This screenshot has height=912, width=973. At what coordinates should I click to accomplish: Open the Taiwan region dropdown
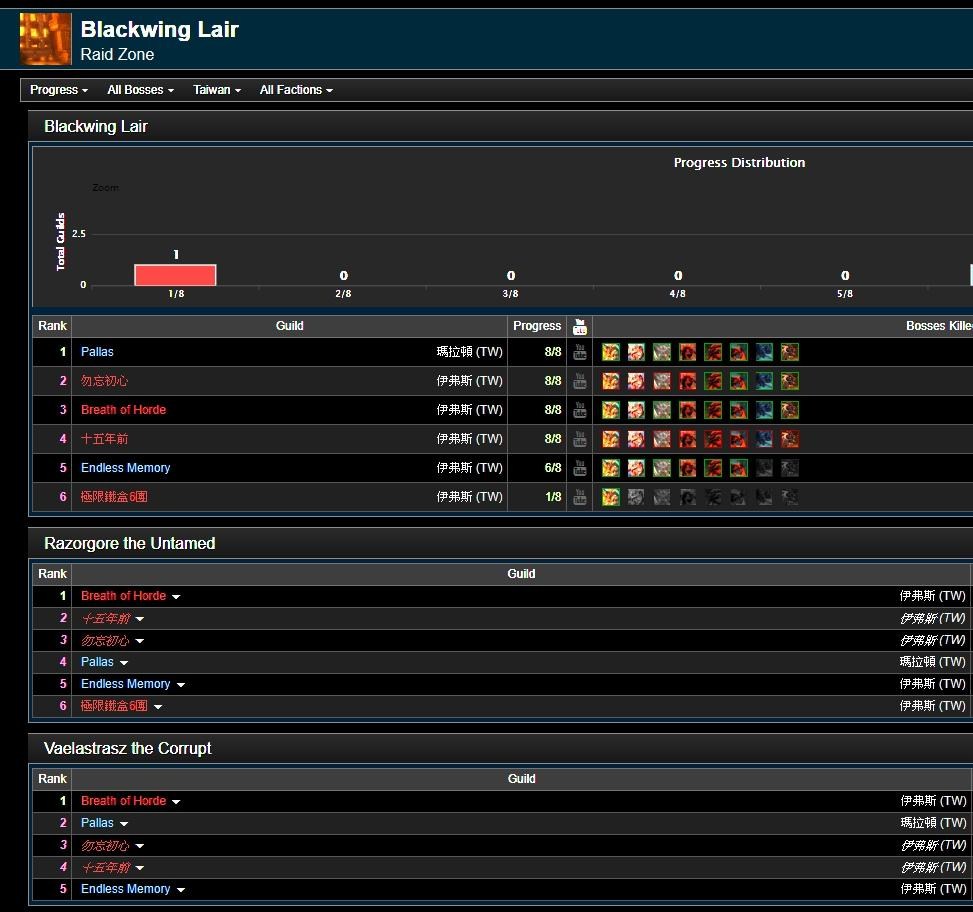[217, 90]
